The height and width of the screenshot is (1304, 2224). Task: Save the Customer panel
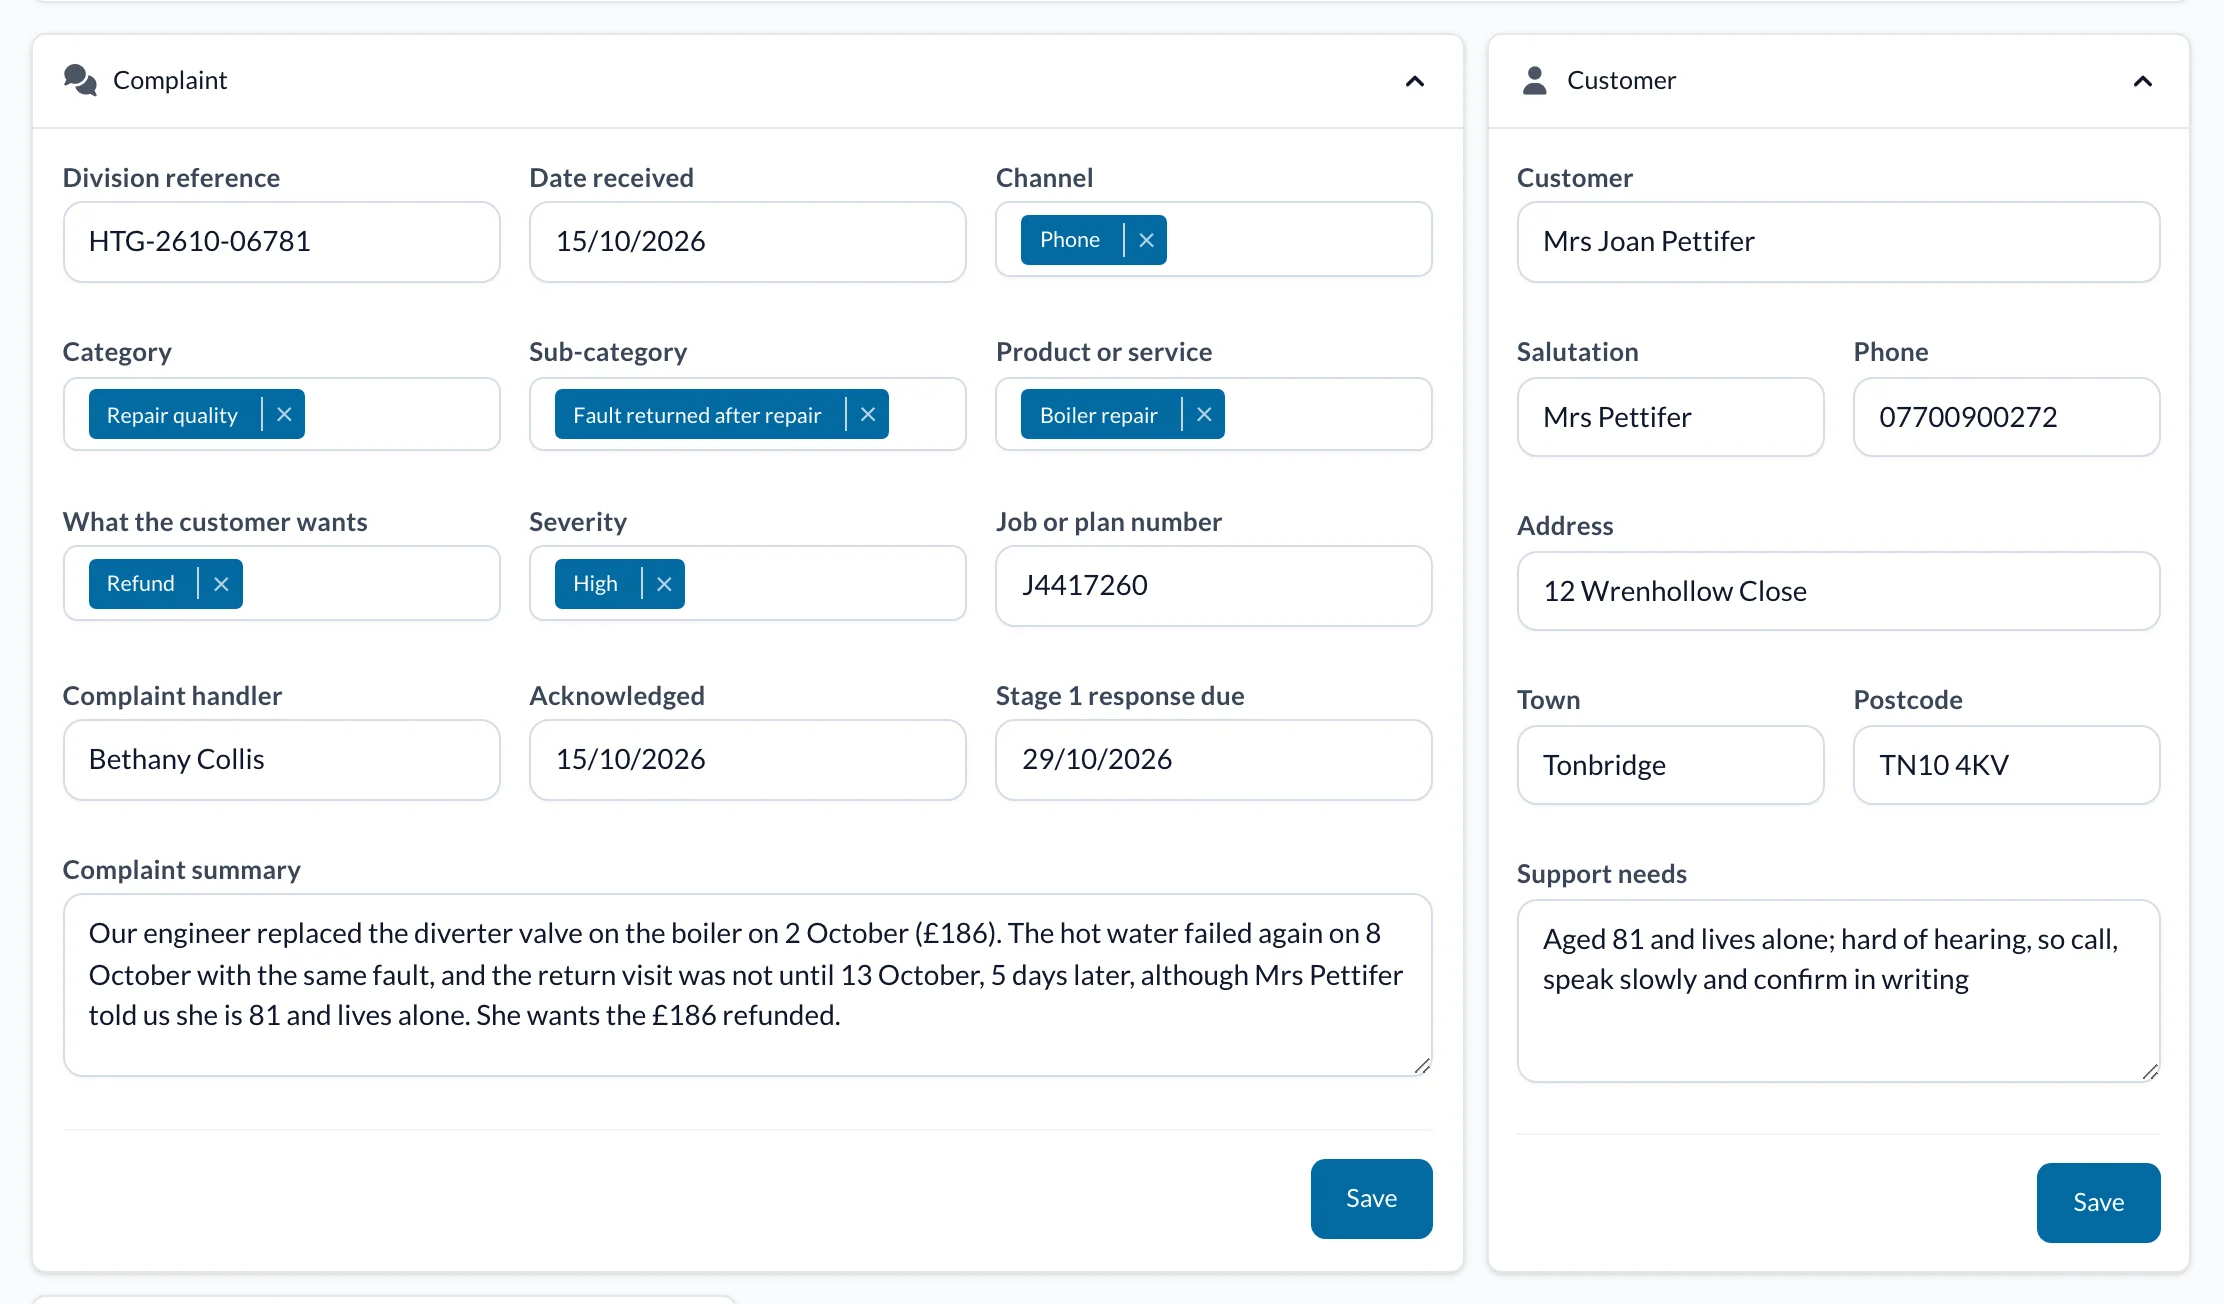coord(2098,1202)
